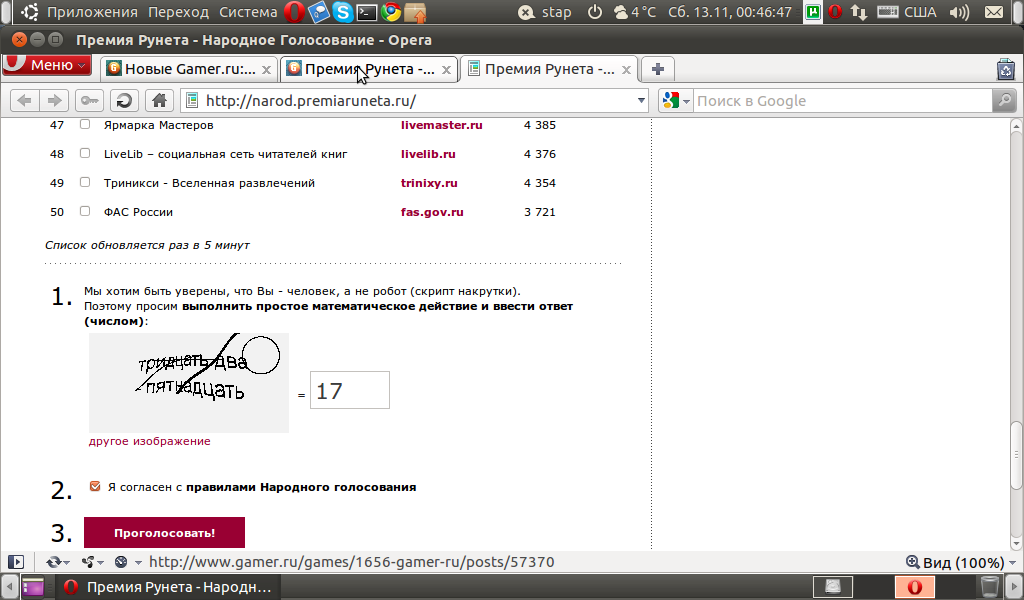
Task: Close the Новые Gamer.ru tab
Action: click(266, 69)
